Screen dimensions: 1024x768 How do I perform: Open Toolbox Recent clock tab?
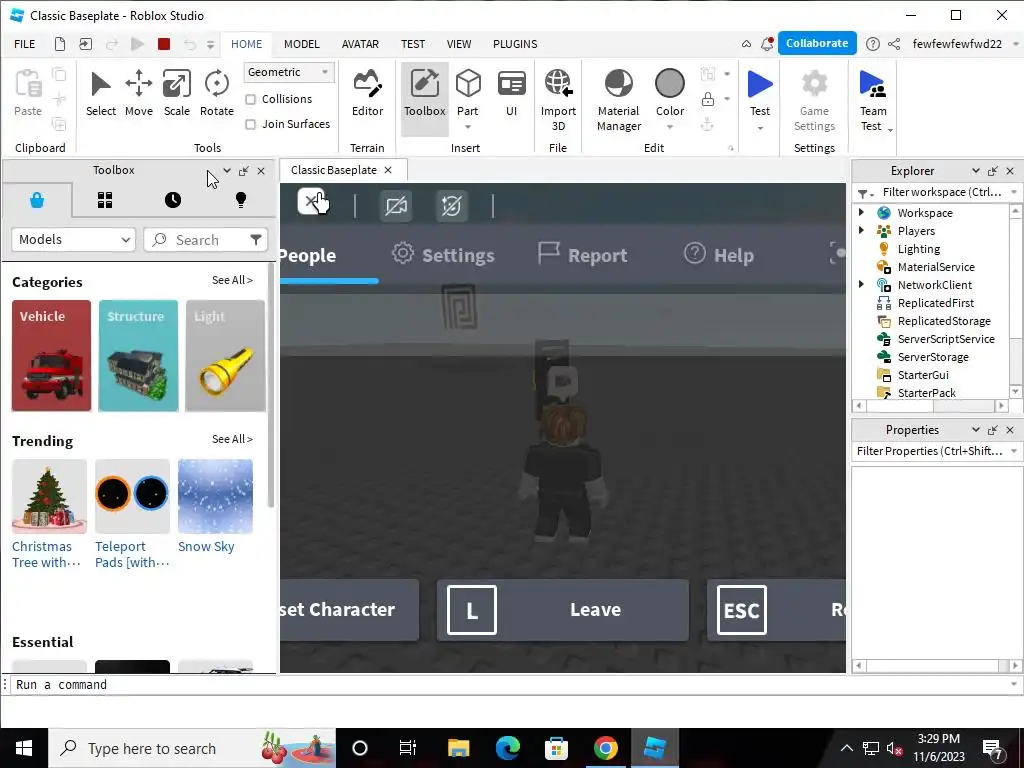click(173, 200)
